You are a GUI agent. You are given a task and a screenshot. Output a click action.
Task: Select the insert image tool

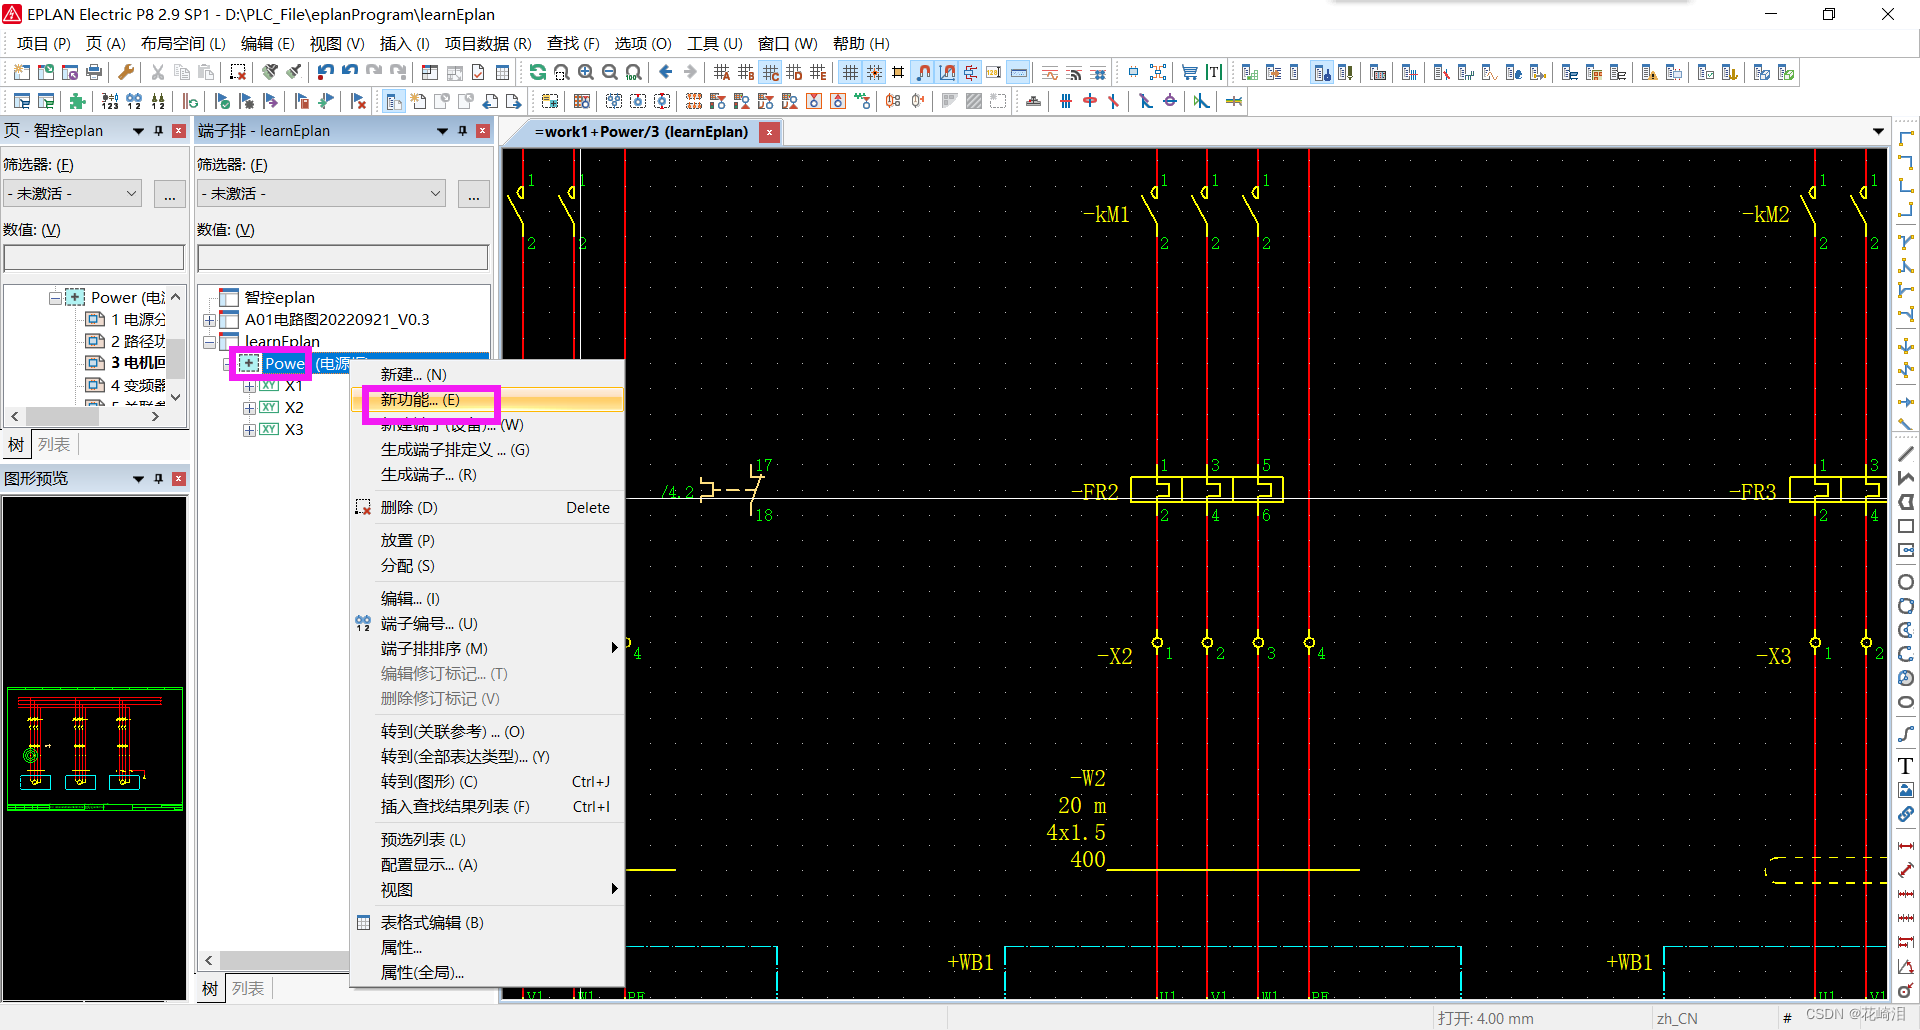pos(1906,790)
